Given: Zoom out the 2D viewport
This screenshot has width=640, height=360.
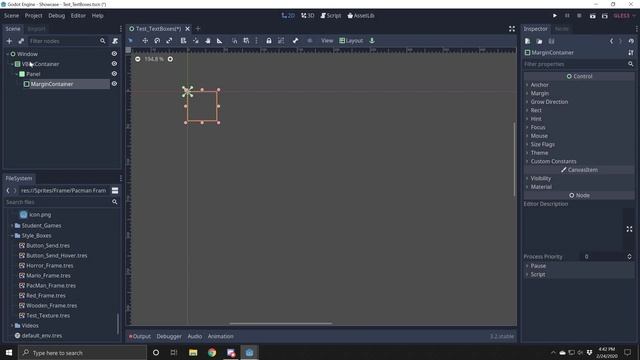Looking at the screenshot, I should [138, 59].
